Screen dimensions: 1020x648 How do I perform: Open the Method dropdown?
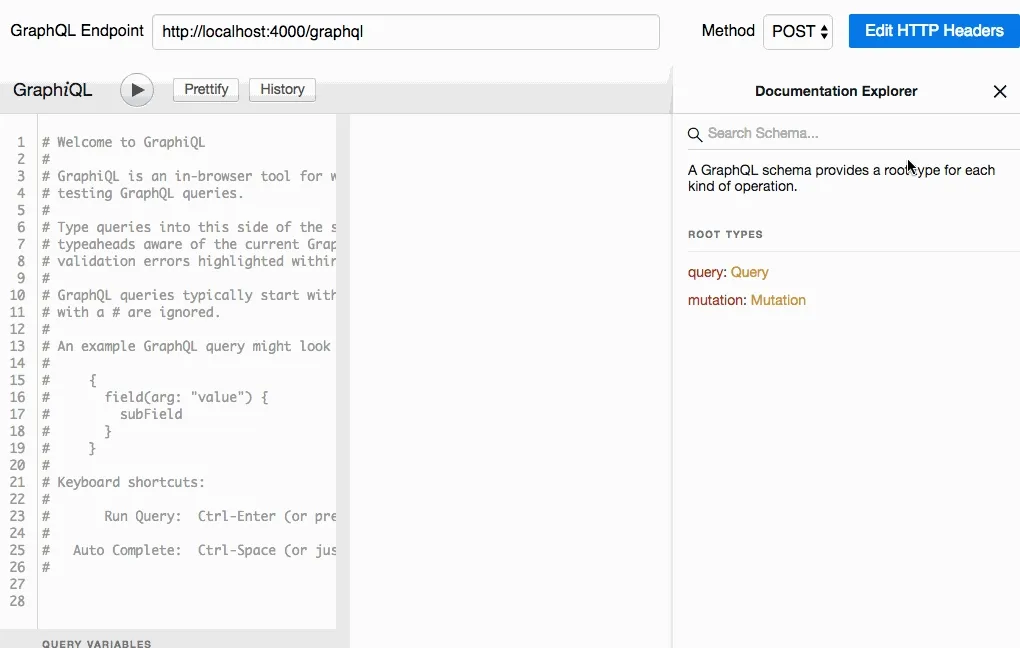tap(797, 31)
